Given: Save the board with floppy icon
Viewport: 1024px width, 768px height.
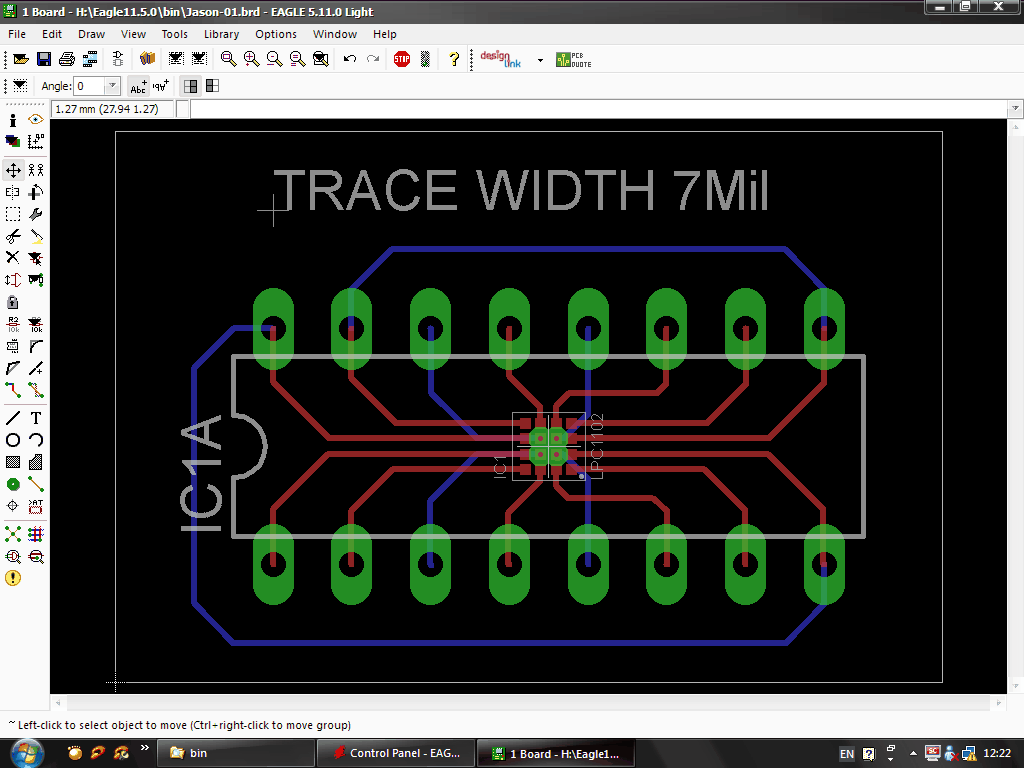Looking at the screenshot, I should [x=44, y=59].
